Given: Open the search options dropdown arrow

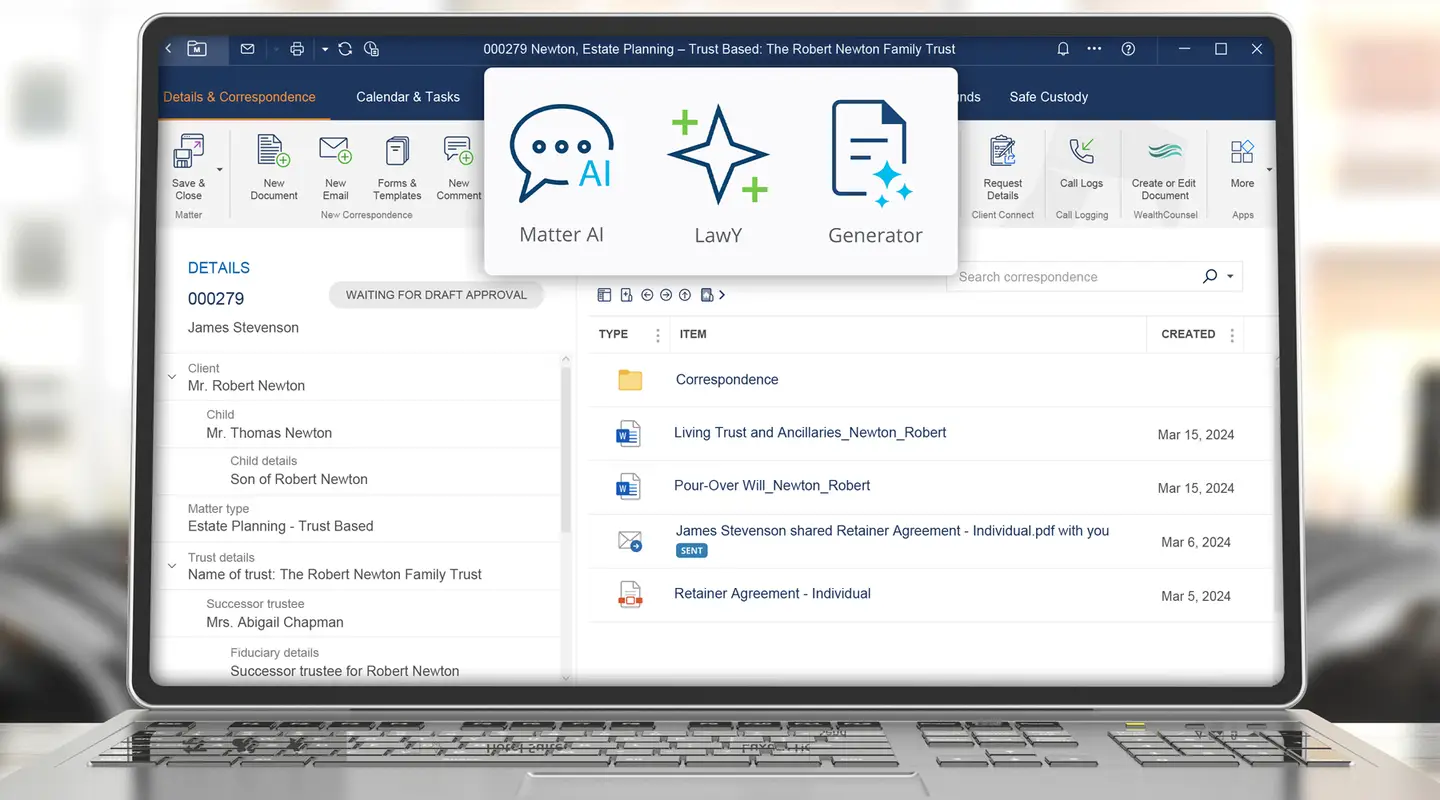Looking at the screenshot, I should [1230, 277].
